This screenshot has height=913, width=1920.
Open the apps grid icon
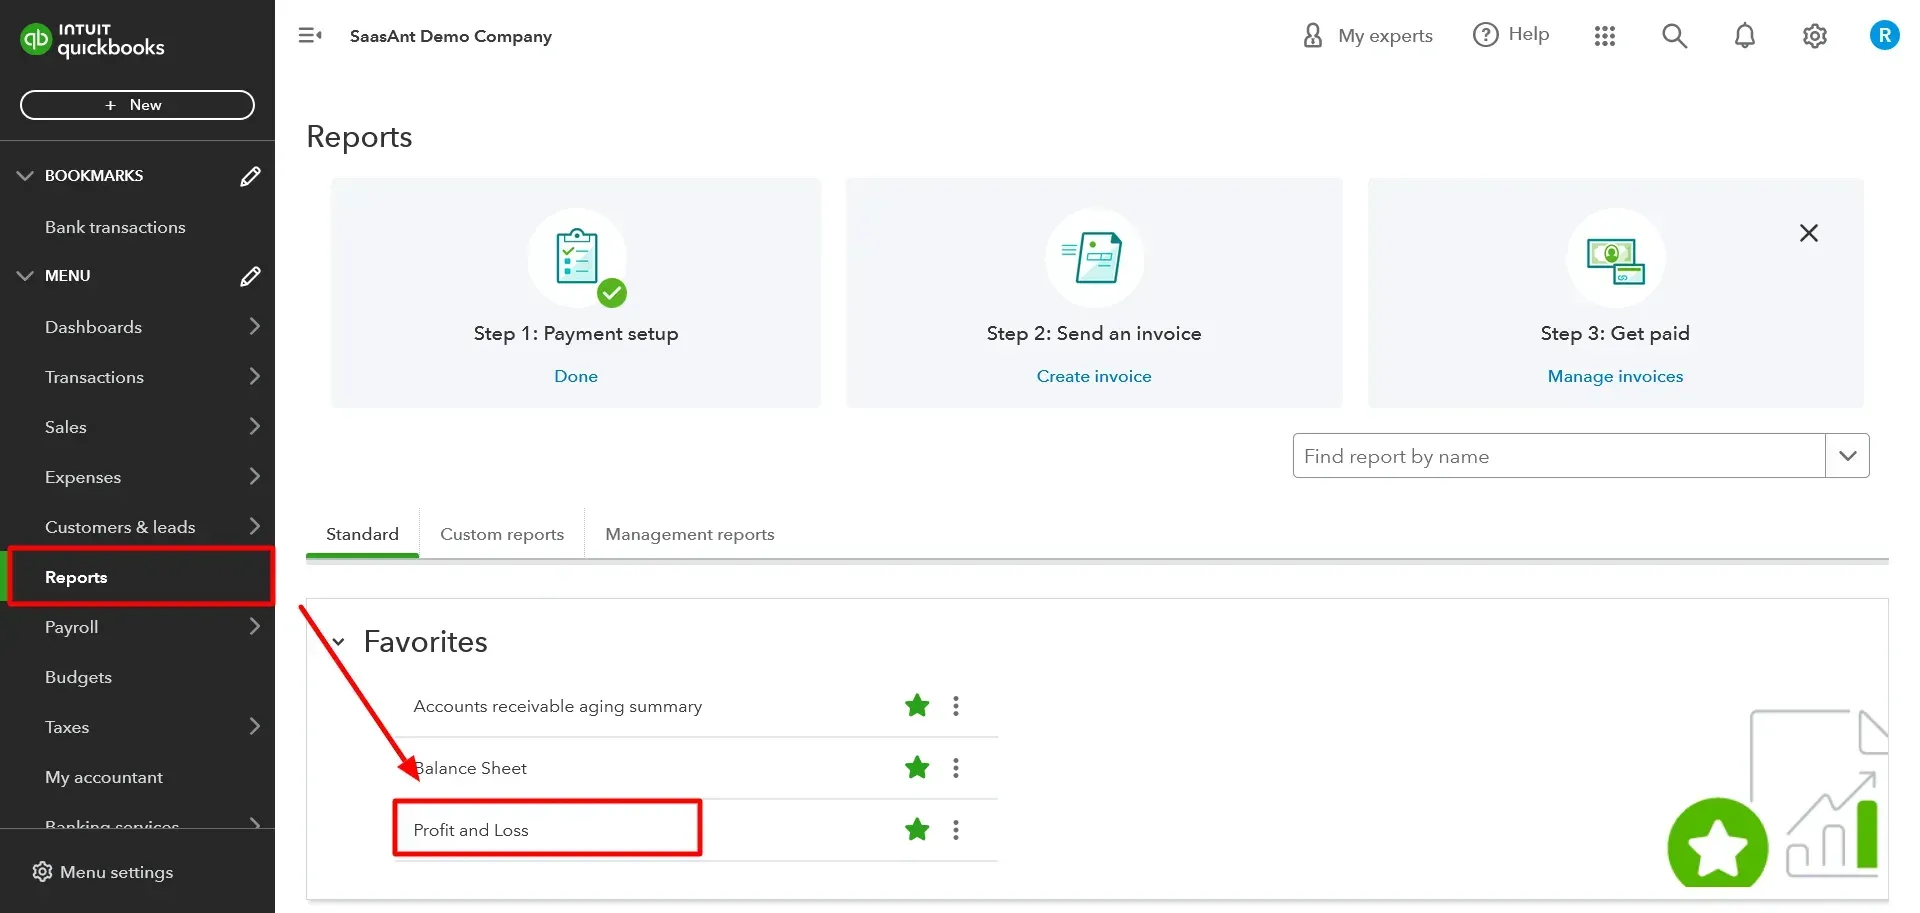click(1605, 36)
